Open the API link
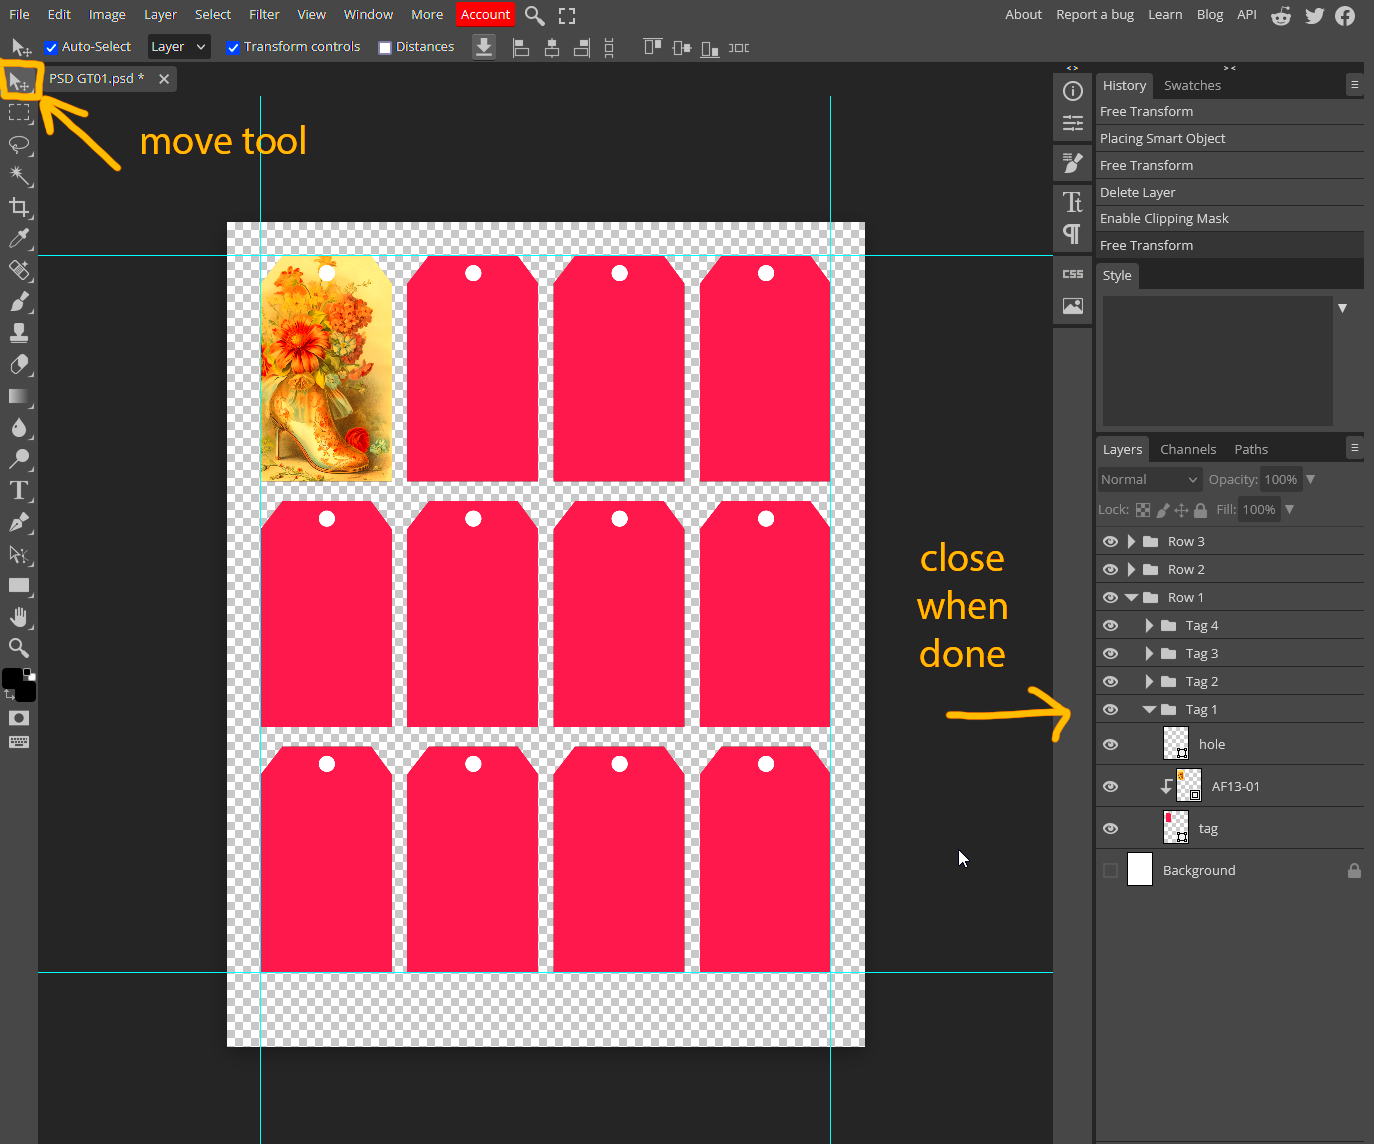This screenshot has height=1144, width=1374. click(1247, 15)
